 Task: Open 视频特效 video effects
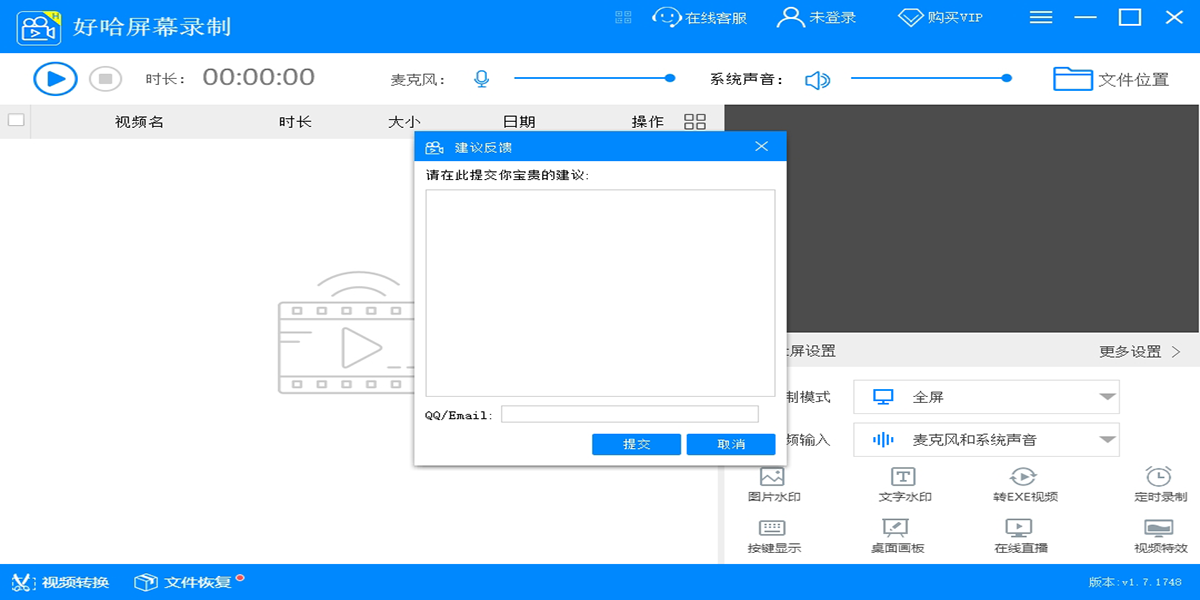click(1160, 537)
